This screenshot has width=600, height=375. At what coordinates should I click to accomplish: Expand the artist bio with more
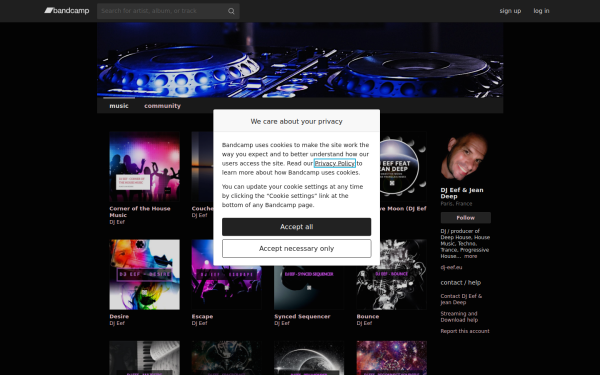point(470,256)
